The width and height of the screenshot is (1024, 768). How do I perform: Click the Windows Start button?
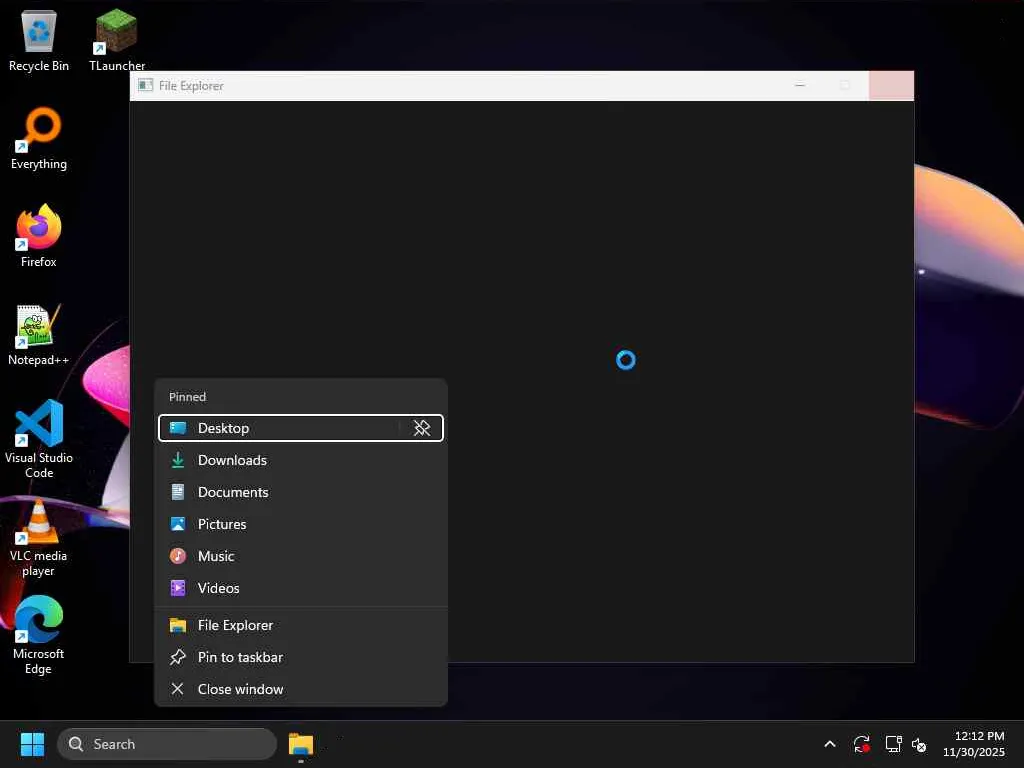click(32, 744)
